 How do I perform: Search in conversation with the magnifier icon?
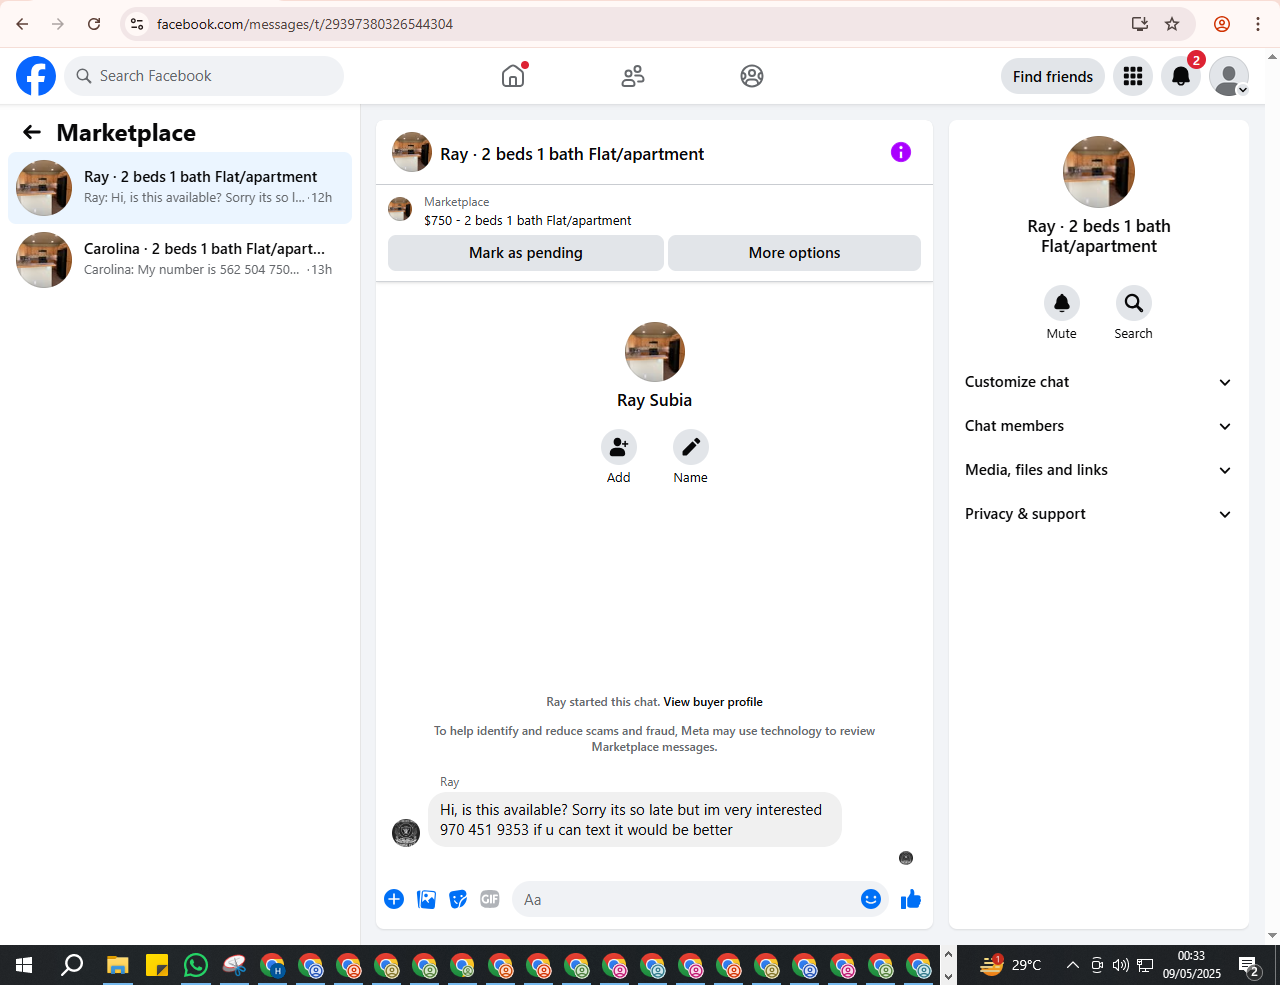[x=1134, y=303]
